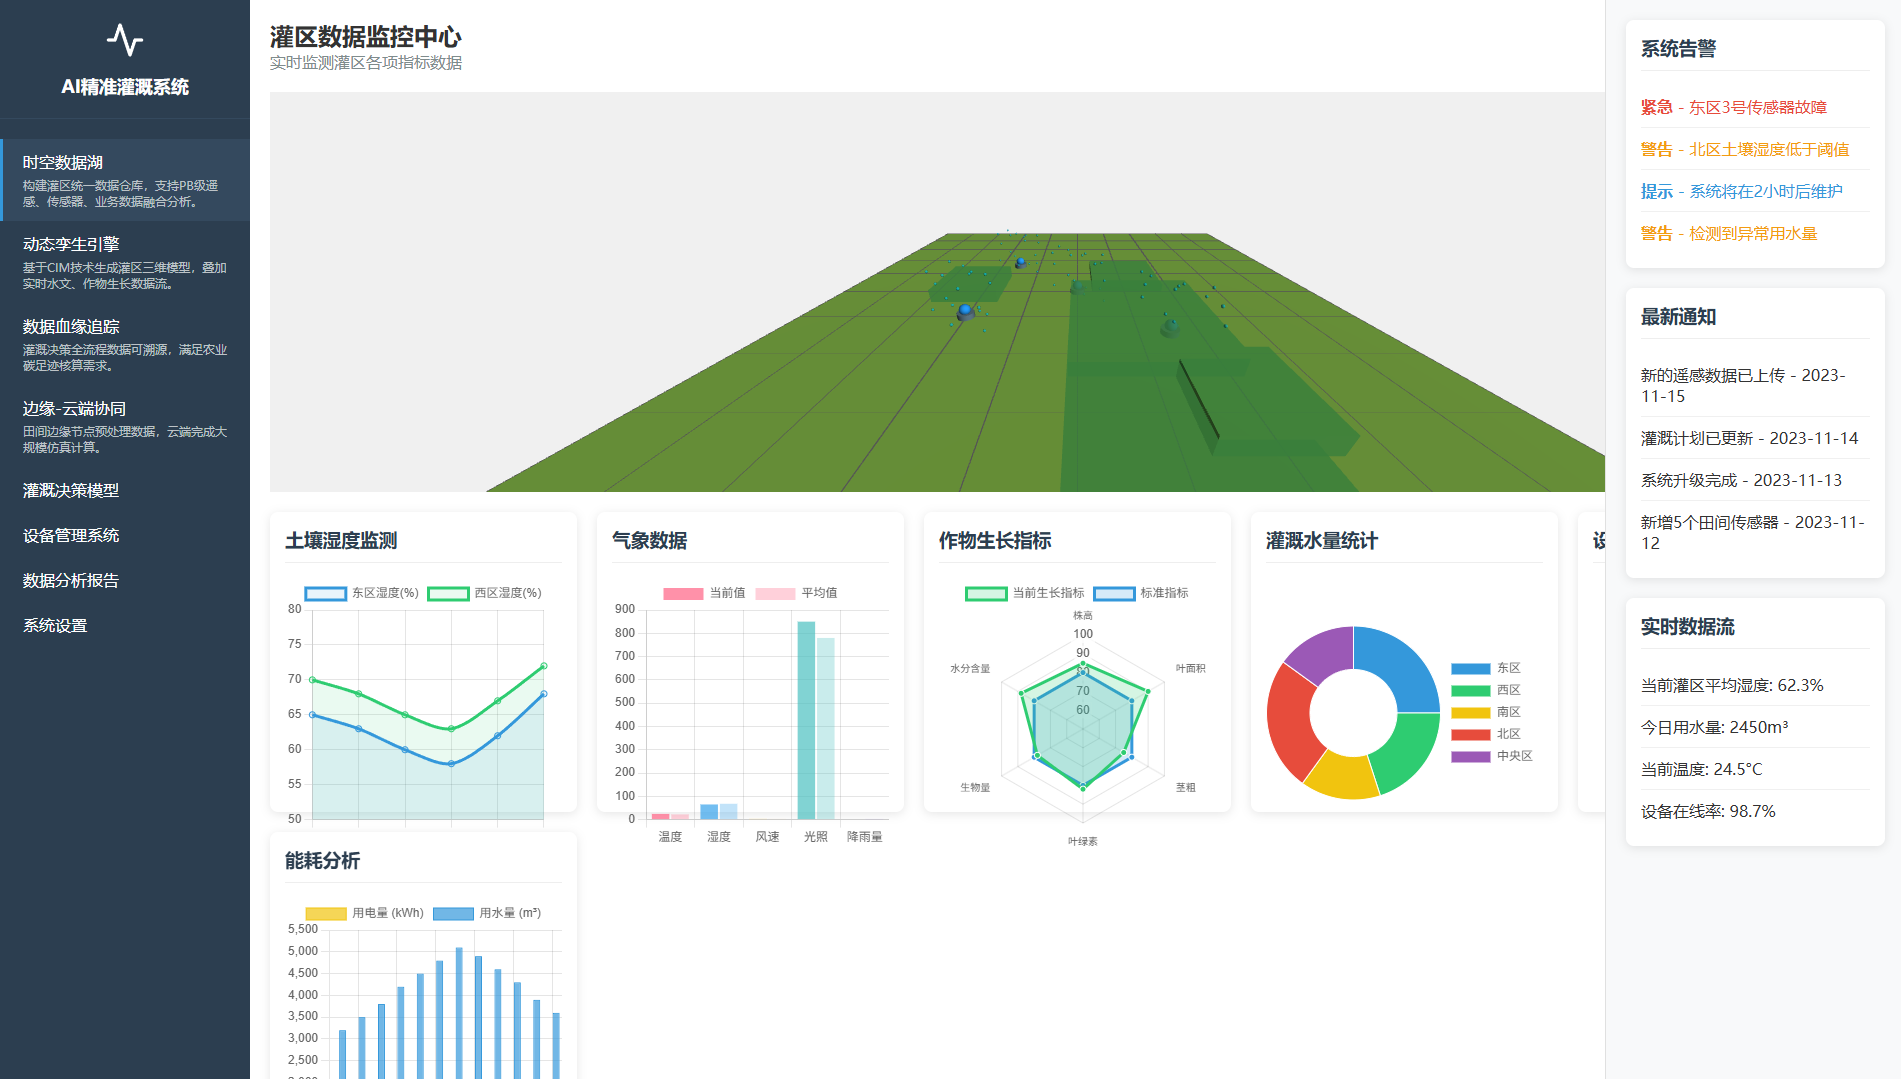
Task: Click the 中央区 purple legend swatch
Action: (x=1470, y=757)
